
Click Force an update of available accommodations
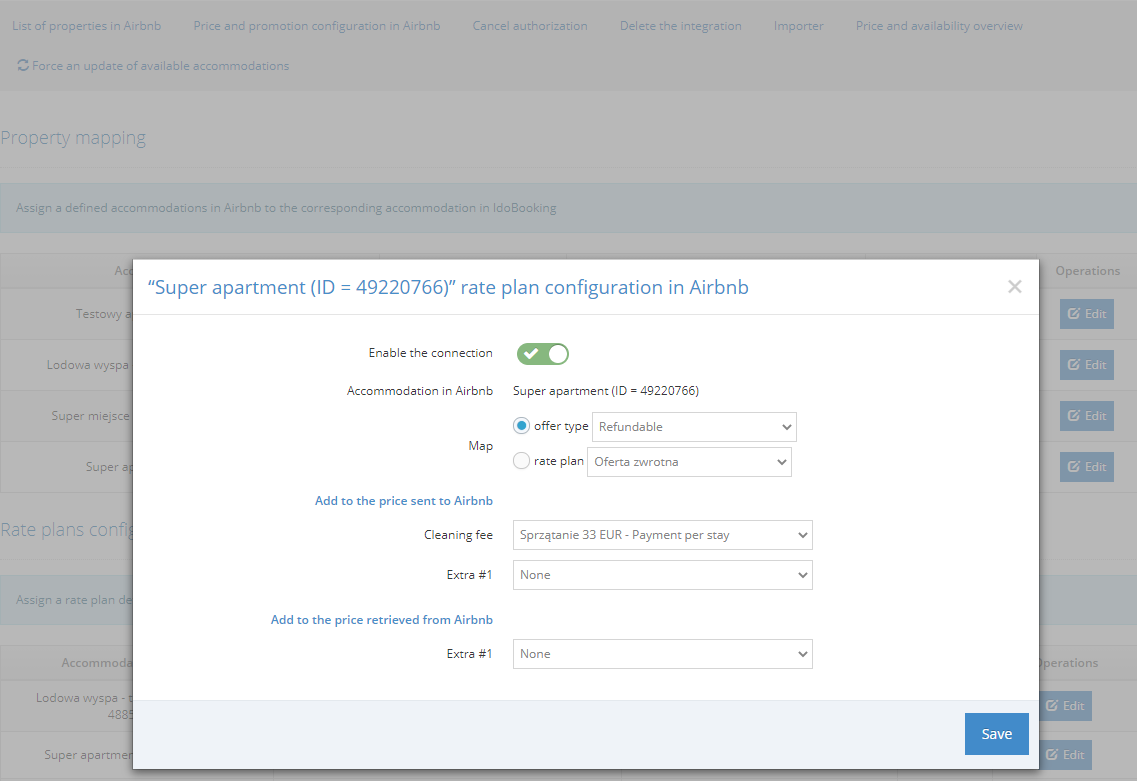pyautogui.click(x=160, y=66)
